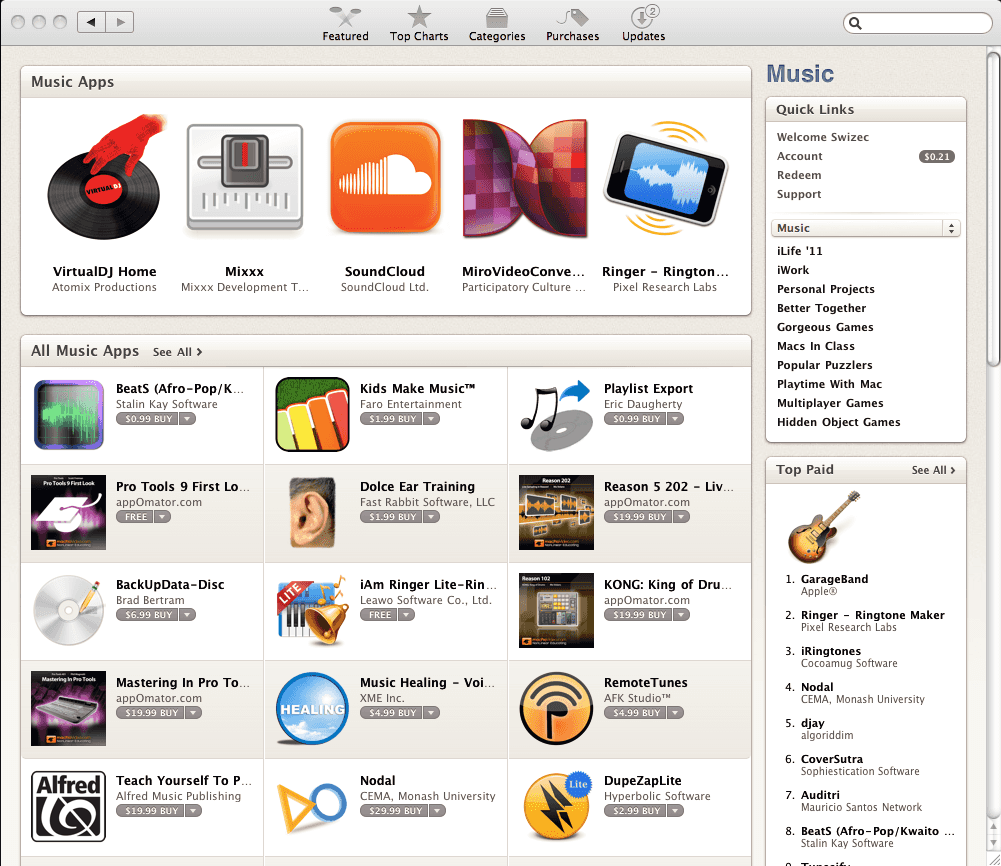
Task: Click the Reason 5 202 app icon
Action: pyautogui.click(x=556, y=512)
